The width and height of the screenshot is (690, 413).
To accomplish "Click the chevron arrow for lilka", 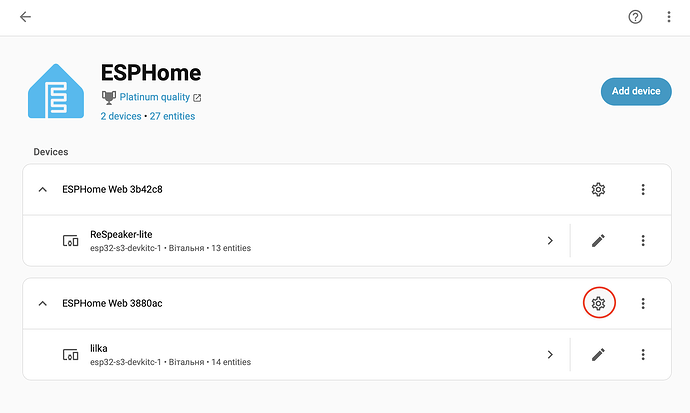I will tap(550, 354).
